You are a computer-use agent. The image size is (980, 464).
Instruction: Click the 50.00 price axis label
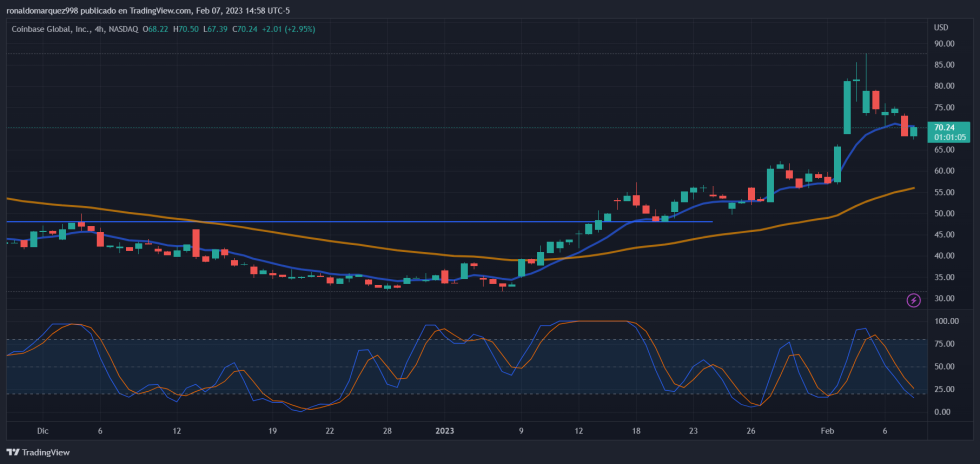(x=944, y=214)
